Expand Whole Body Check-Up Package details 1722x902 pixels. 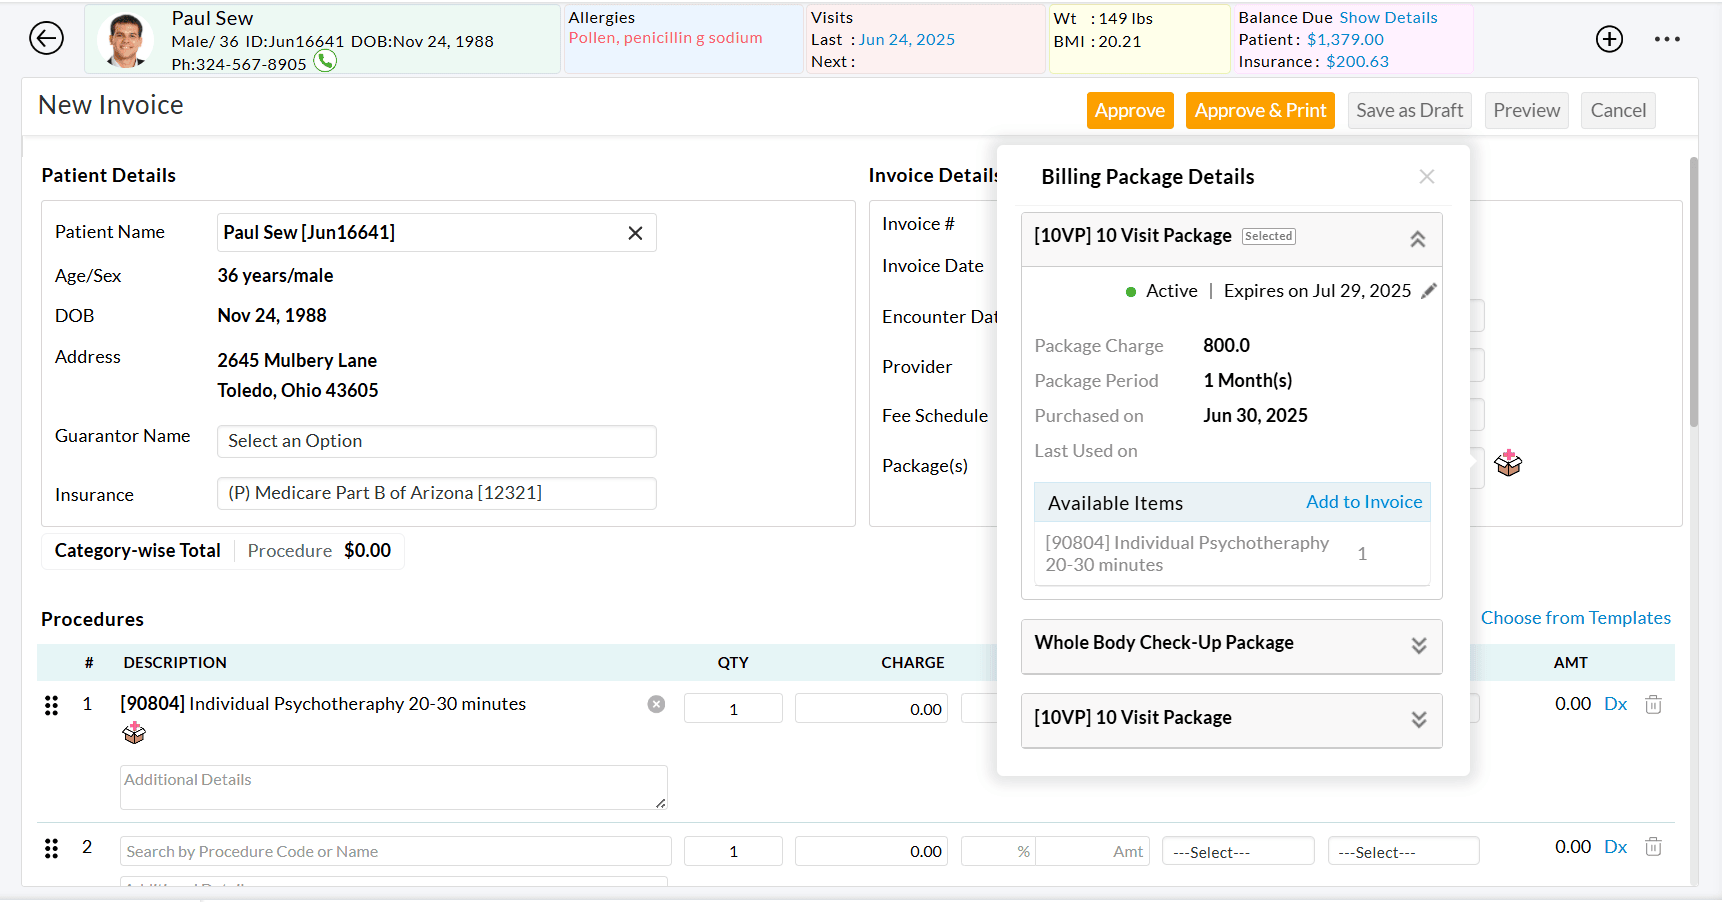1419,646
